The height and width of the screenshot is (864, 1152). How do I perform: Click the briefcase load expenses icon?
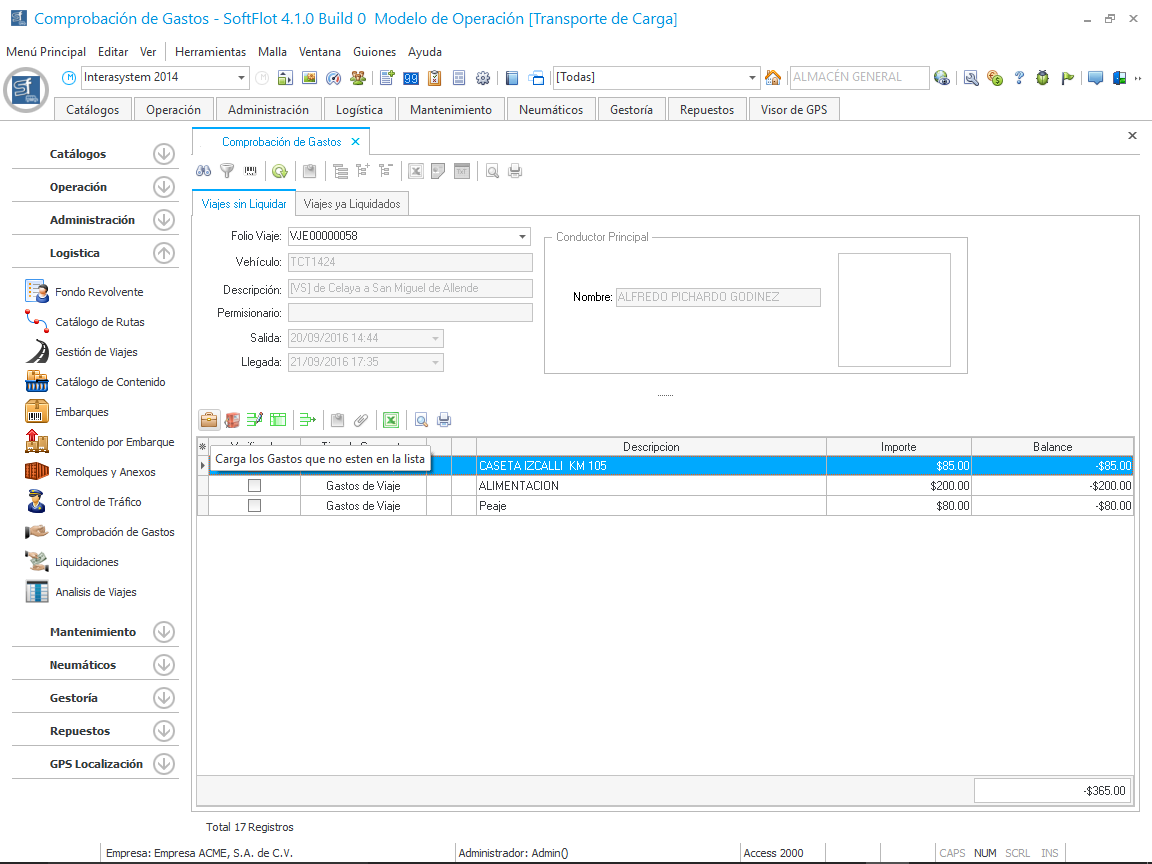209,420
